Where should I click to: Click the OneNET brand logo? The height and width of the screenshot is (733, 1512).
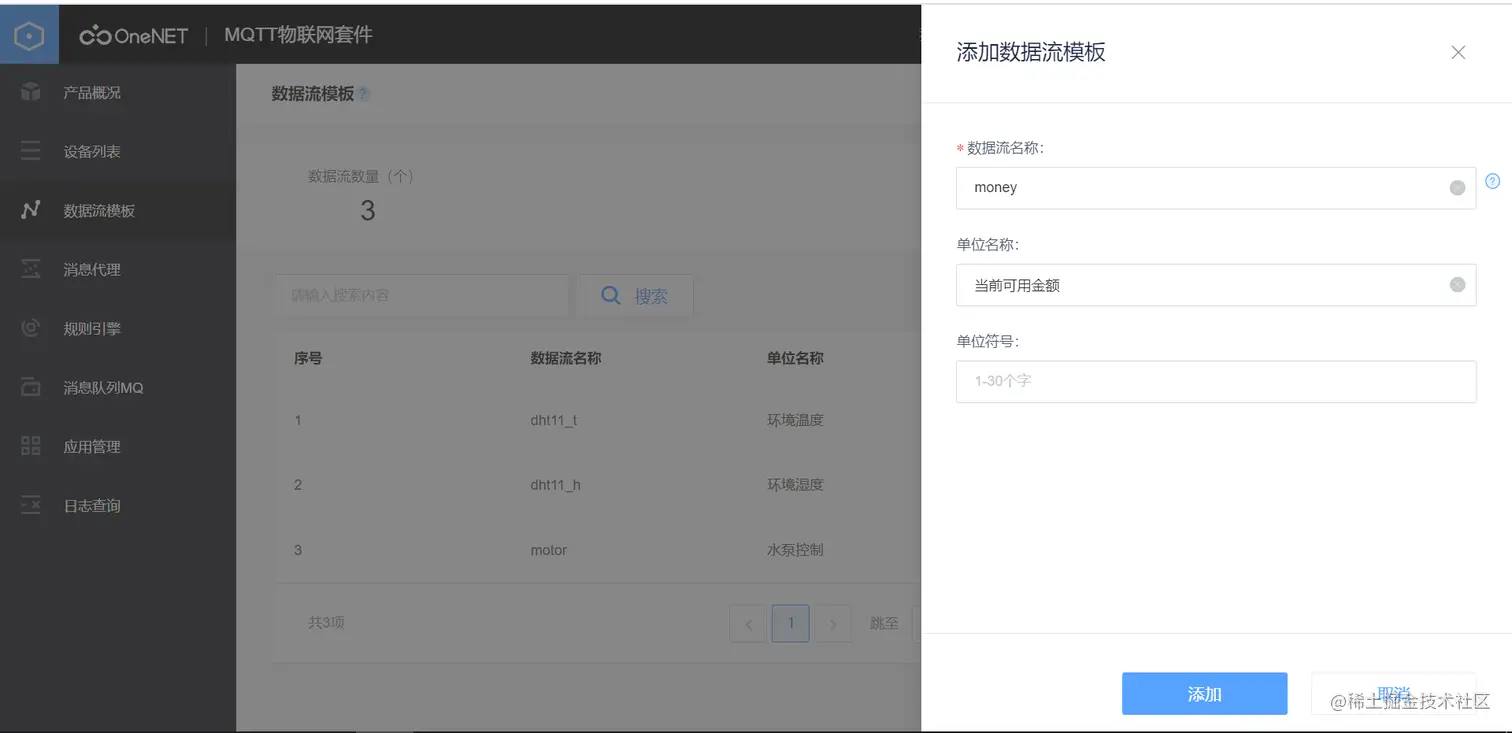pos(134,36)
